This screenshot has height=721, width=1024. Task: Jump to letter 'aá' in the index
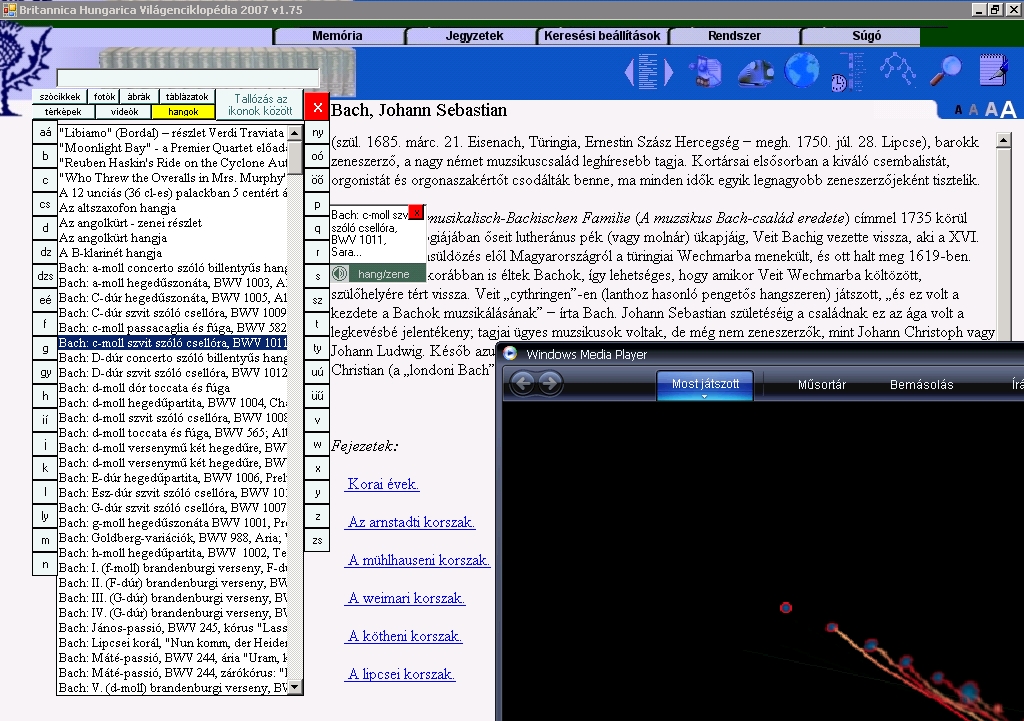pos(45,132)
